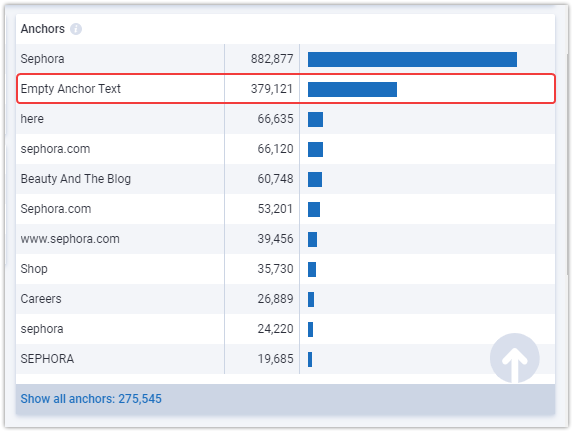The height and width of the screenshot is (432, 573).
Task: Select the Sephora anchor row label
Action: [42, 59]
